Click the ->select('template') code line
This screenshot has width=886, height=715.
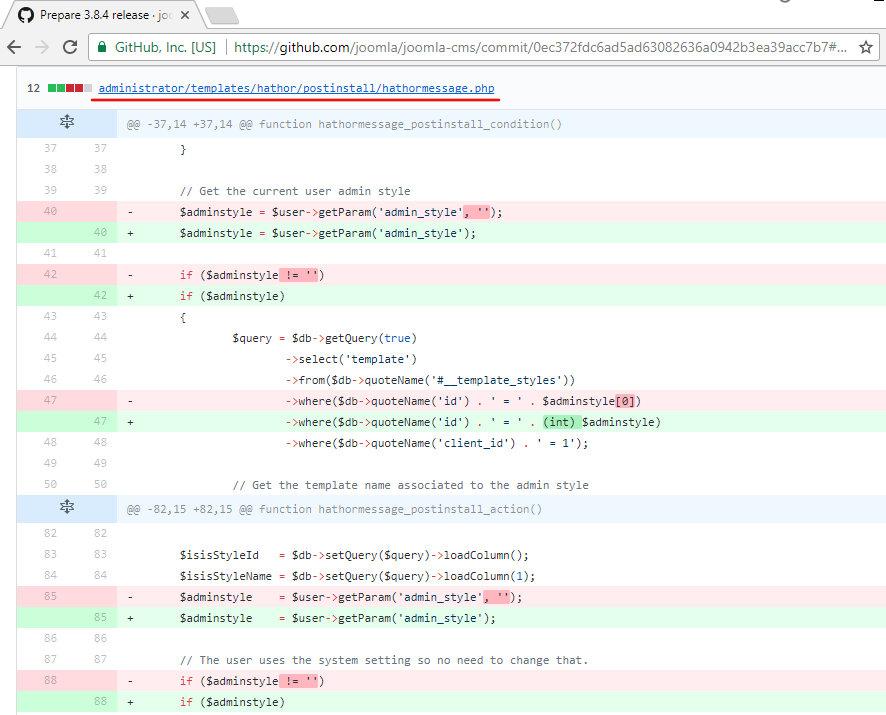[x=351, y=359]
